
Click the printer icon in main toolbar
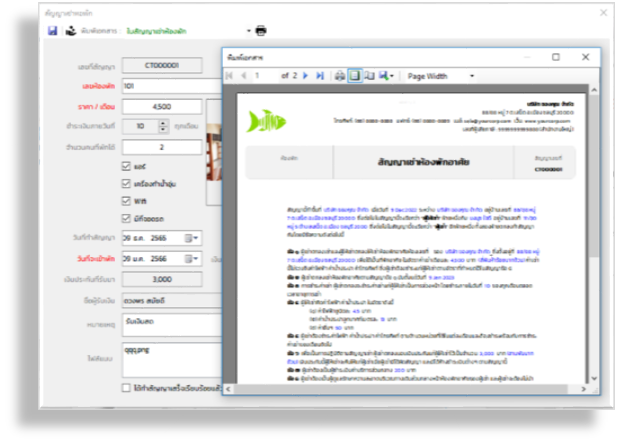coord(261,31)
